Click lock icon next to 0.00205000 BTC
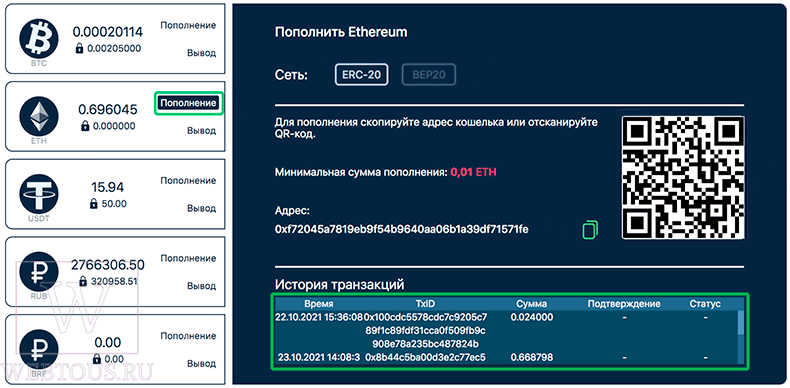The height and width of the screenshot is (388, 790). (x=79, y=48)
